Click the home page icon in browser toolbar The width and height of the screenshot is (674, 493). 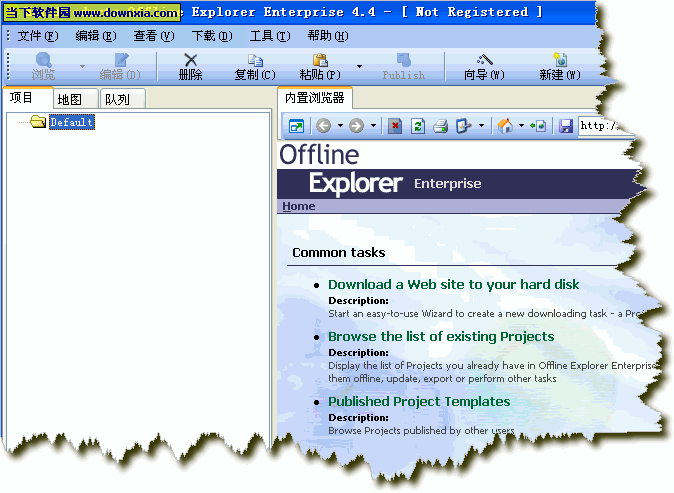click(505, 126)
